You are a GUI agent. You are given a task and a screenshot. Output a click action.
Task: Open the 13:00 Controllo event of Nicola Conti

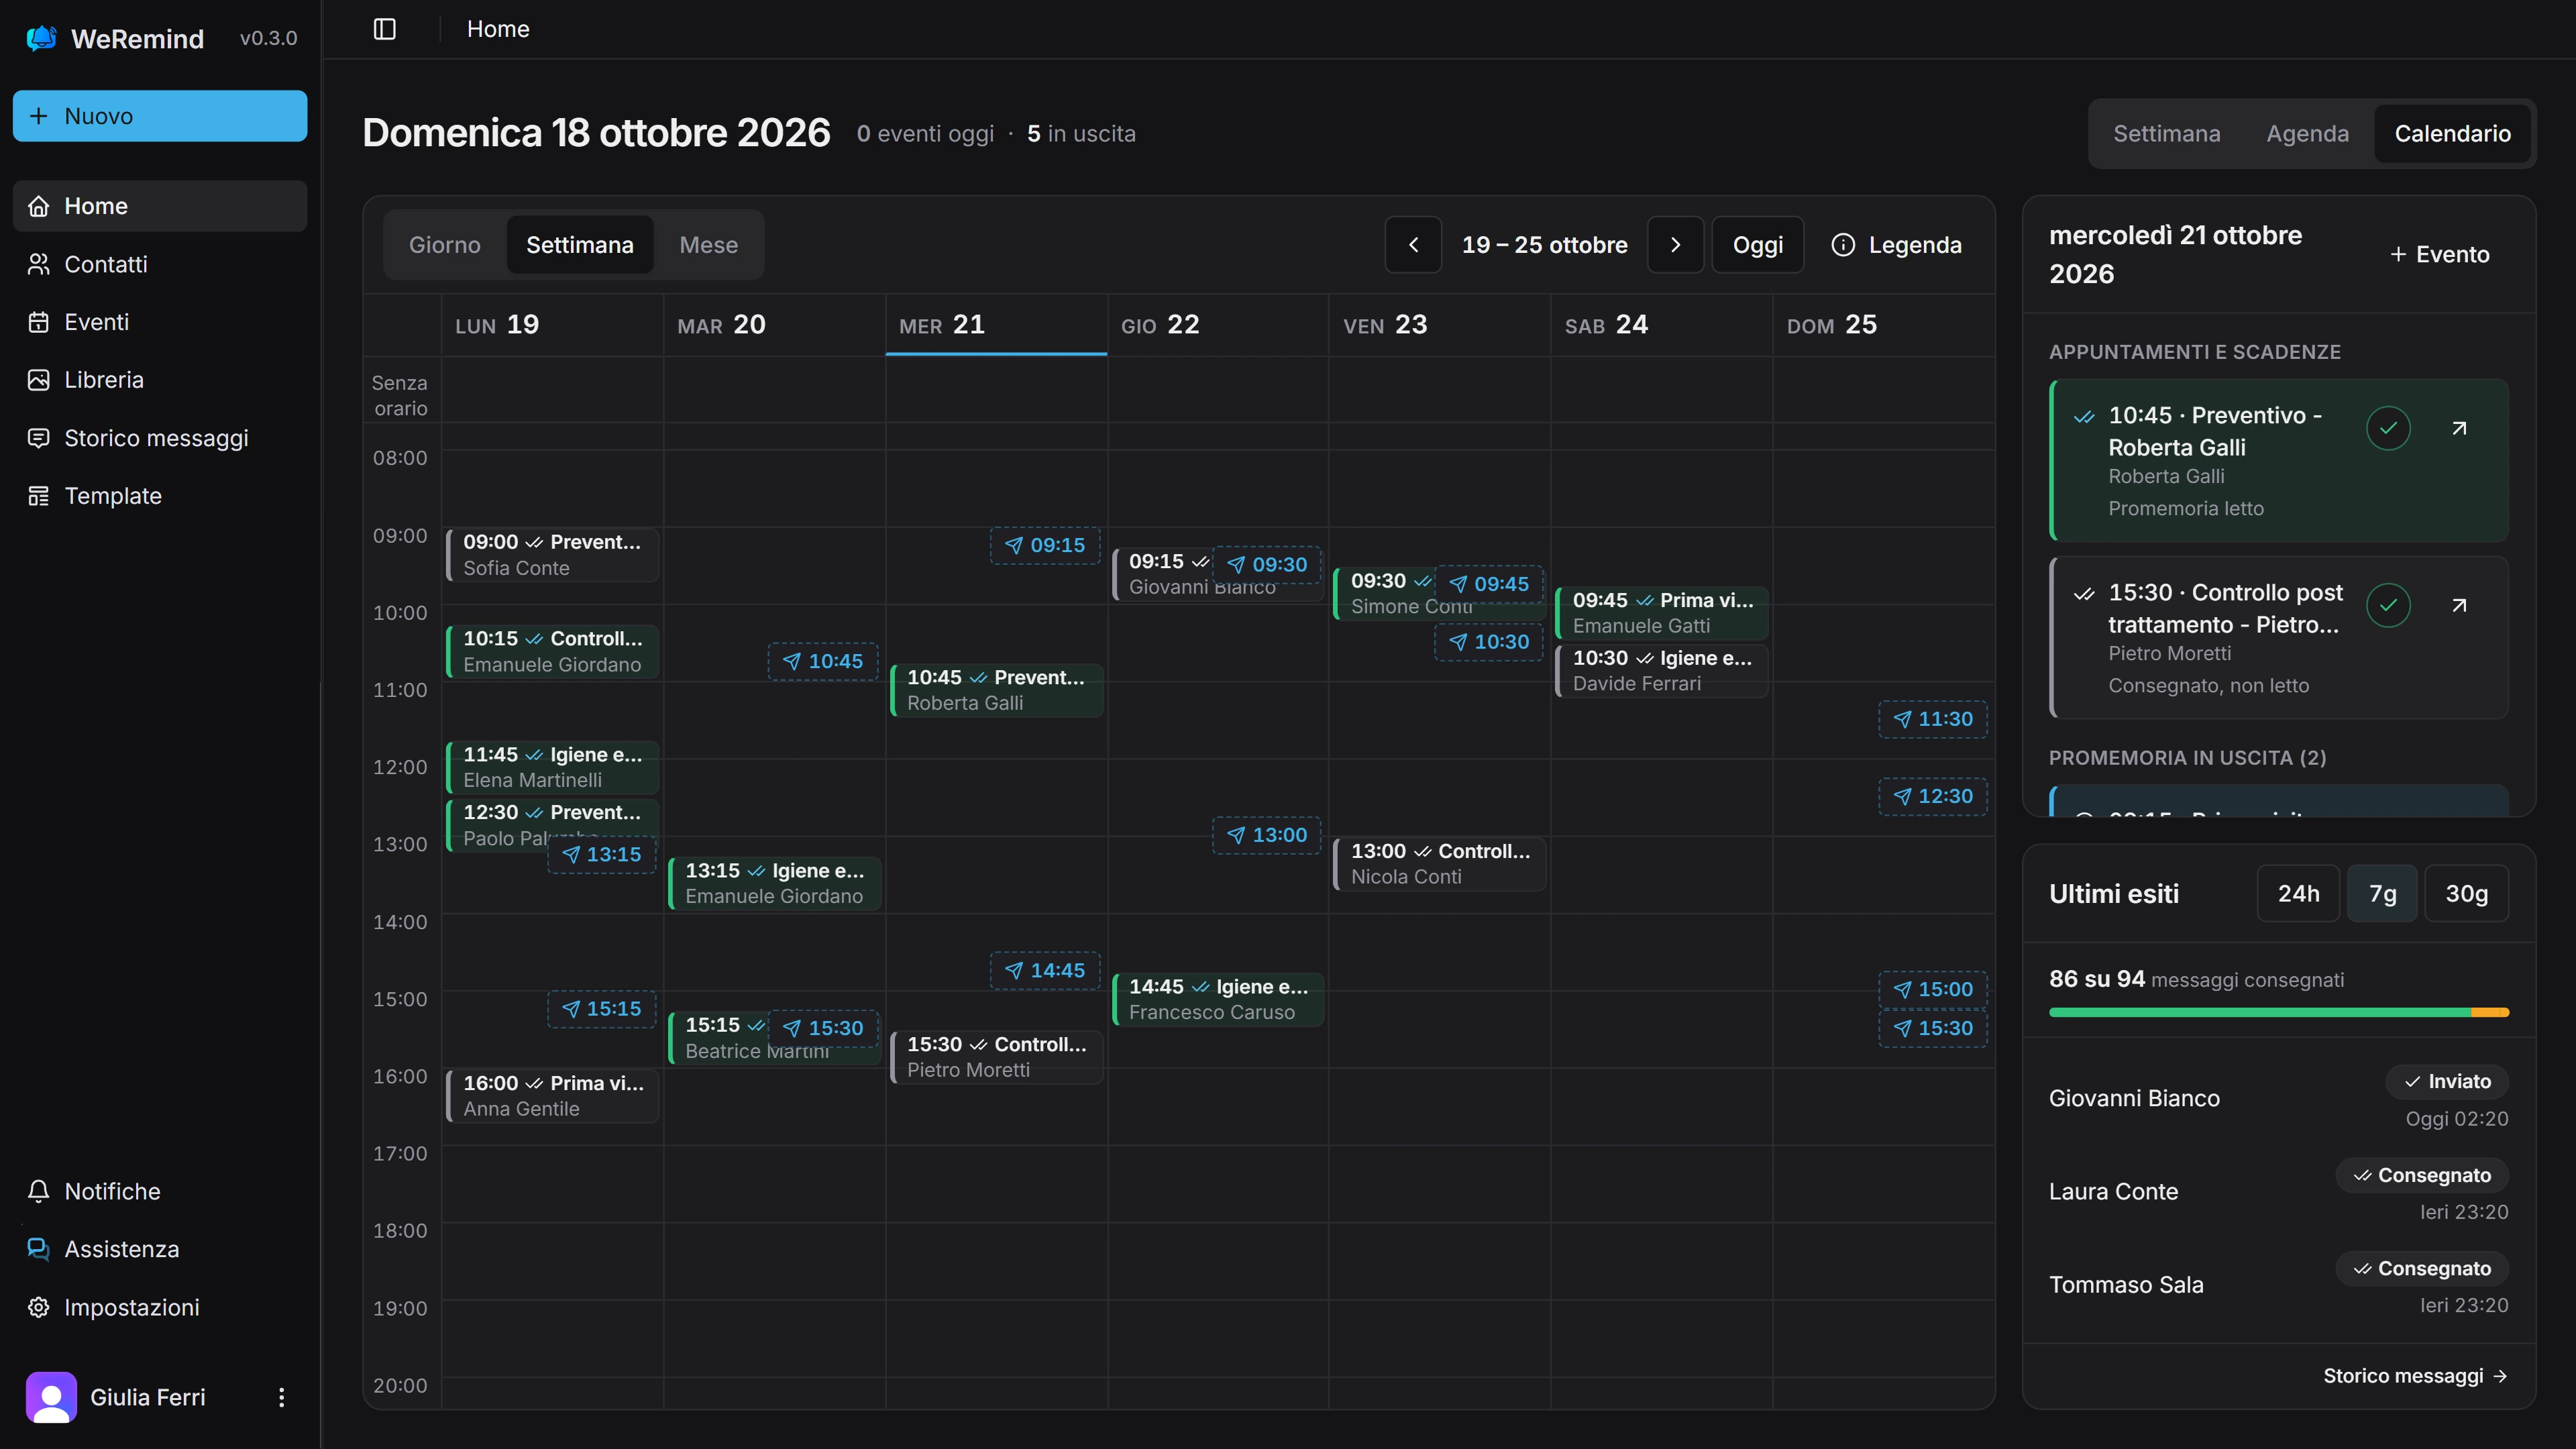tap(1439, 864)
